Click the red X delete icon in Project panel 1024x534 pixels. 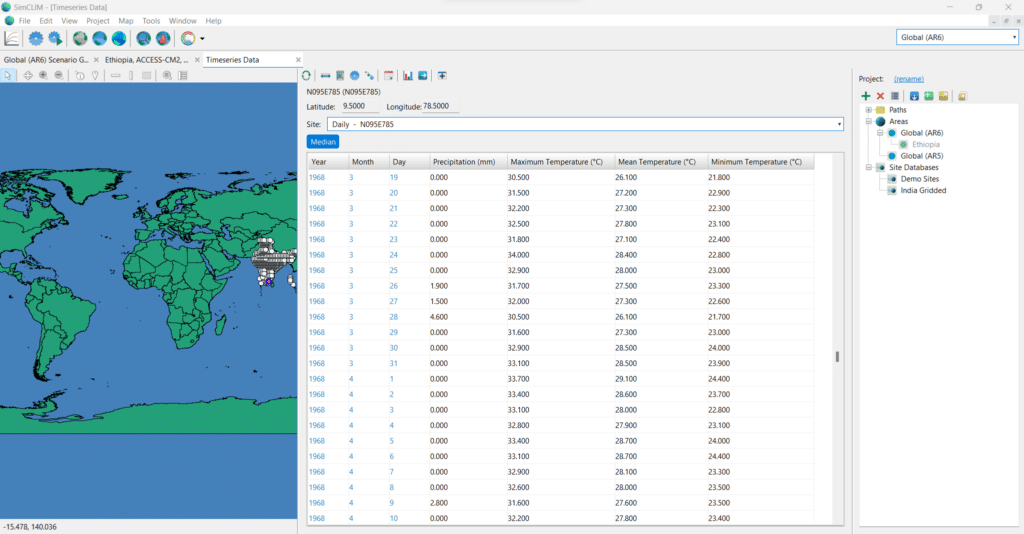(x=880, y=96)
